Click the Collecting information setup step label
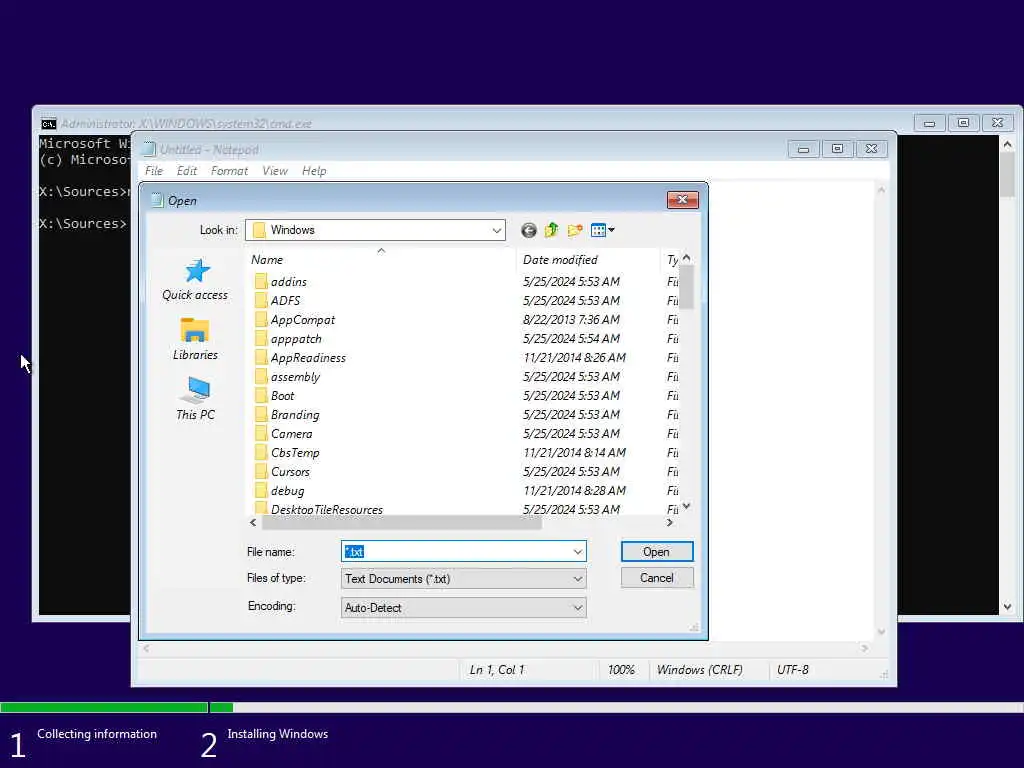The height and width of the screenshot is (768, 1024). coord(97,733)
